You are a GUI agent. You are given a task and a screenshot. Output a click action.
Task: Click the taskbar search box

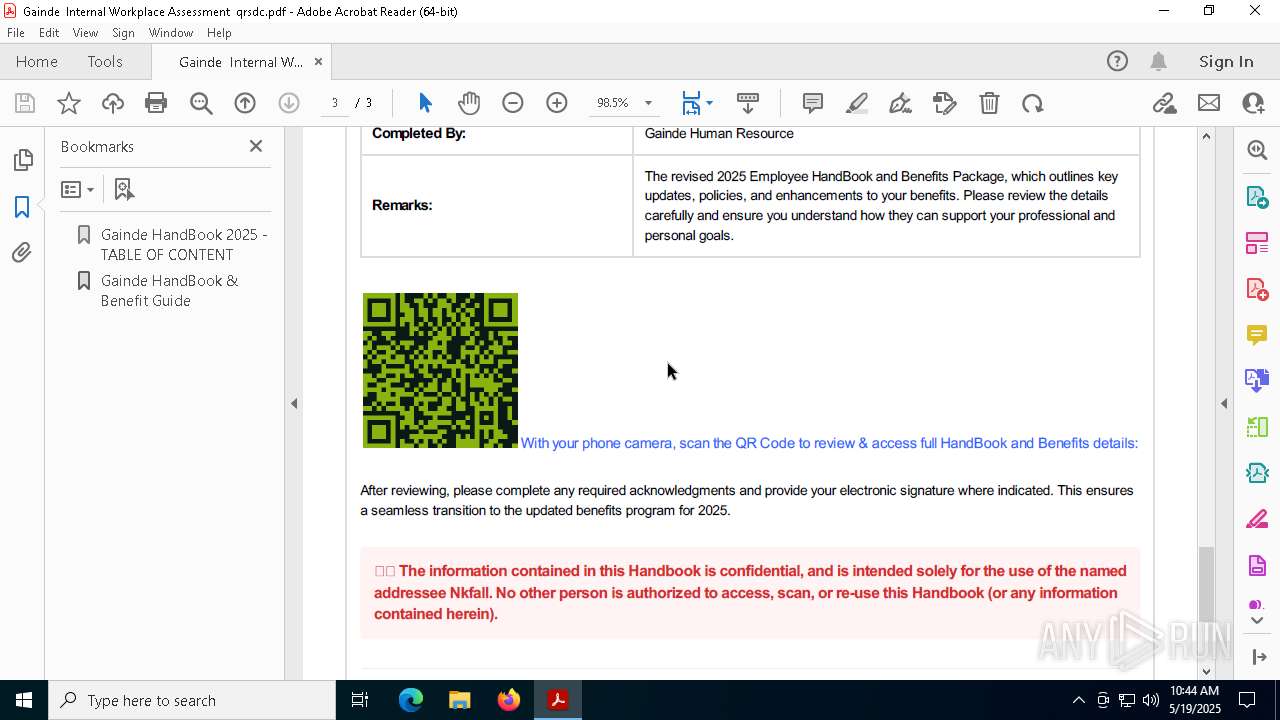pyautogui.click(x=192, y=700)
